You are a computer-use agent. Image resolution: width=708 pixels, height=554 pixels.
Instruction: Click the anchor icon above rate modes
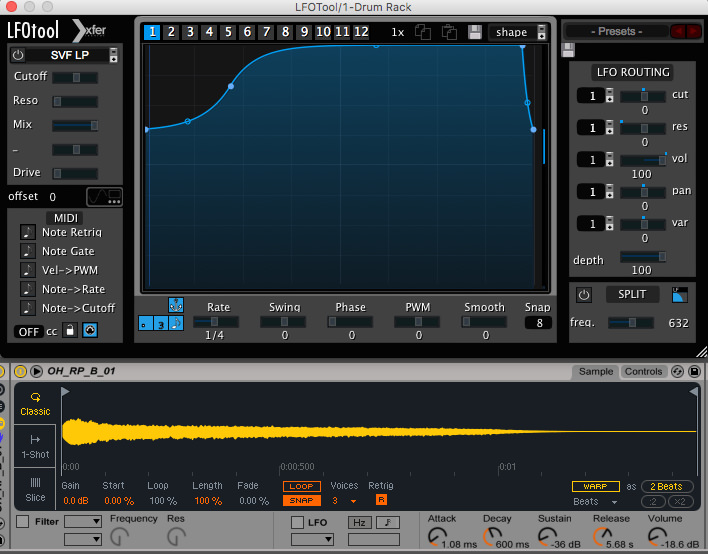(x=176, y=305)
